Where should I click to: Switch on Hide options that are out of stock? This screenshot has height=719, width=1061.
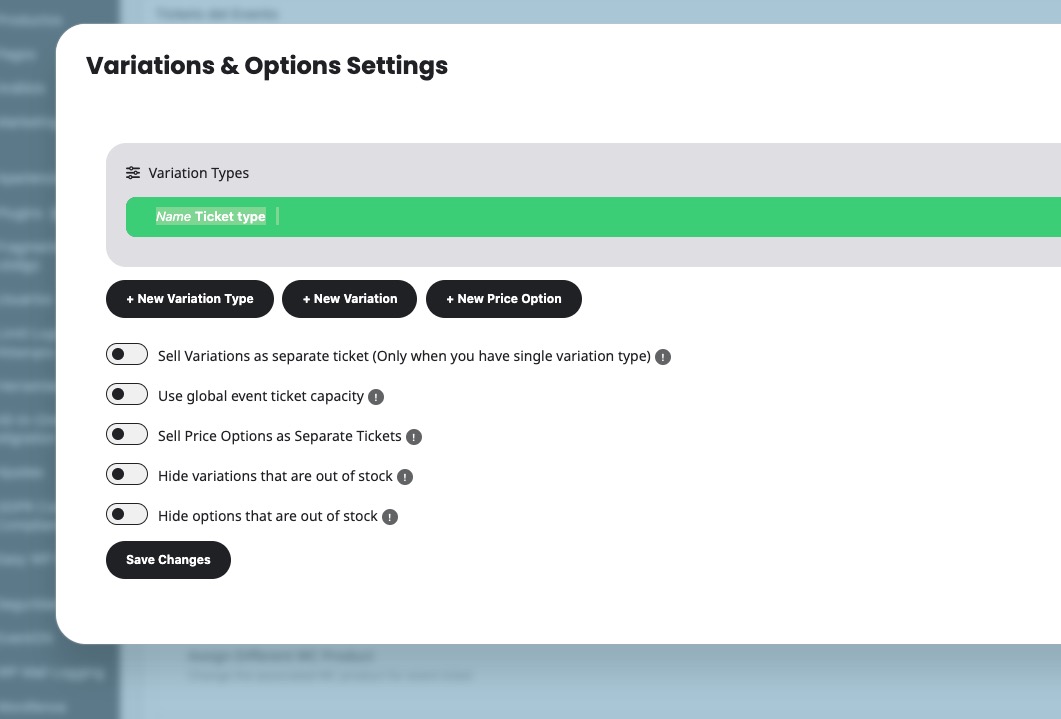[127, 515]
